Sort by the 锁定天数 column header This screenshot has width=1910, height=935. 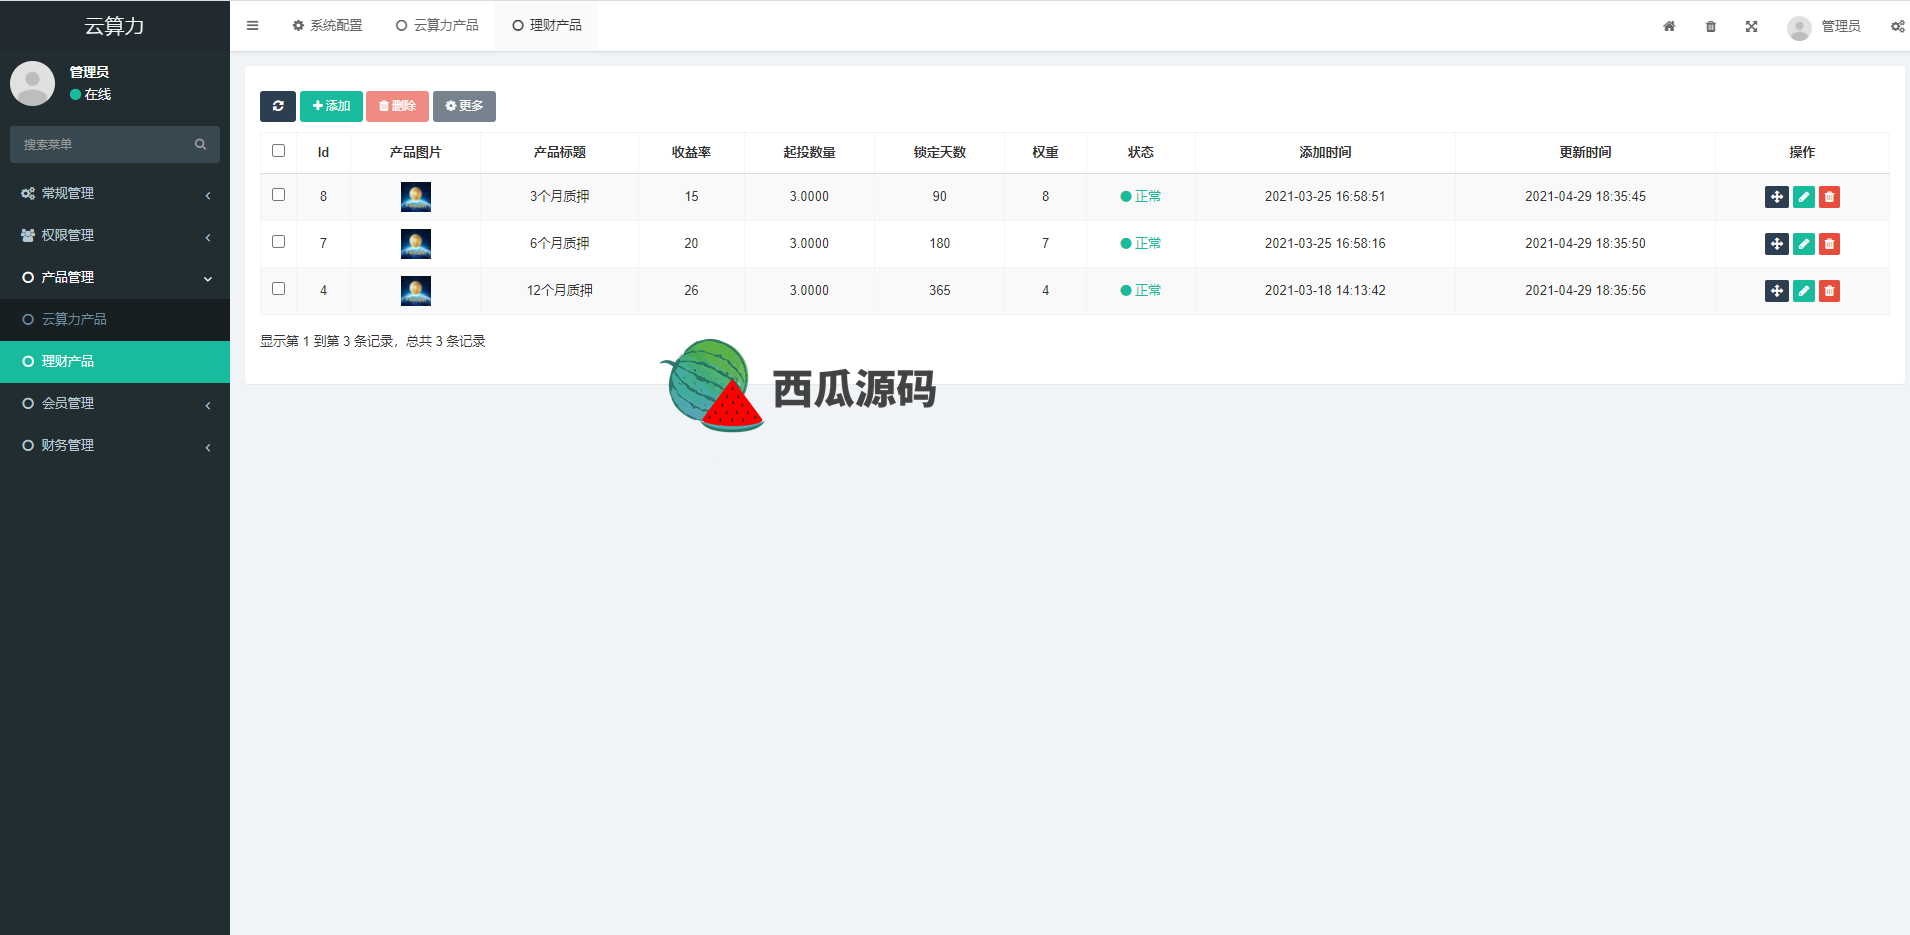939,152
